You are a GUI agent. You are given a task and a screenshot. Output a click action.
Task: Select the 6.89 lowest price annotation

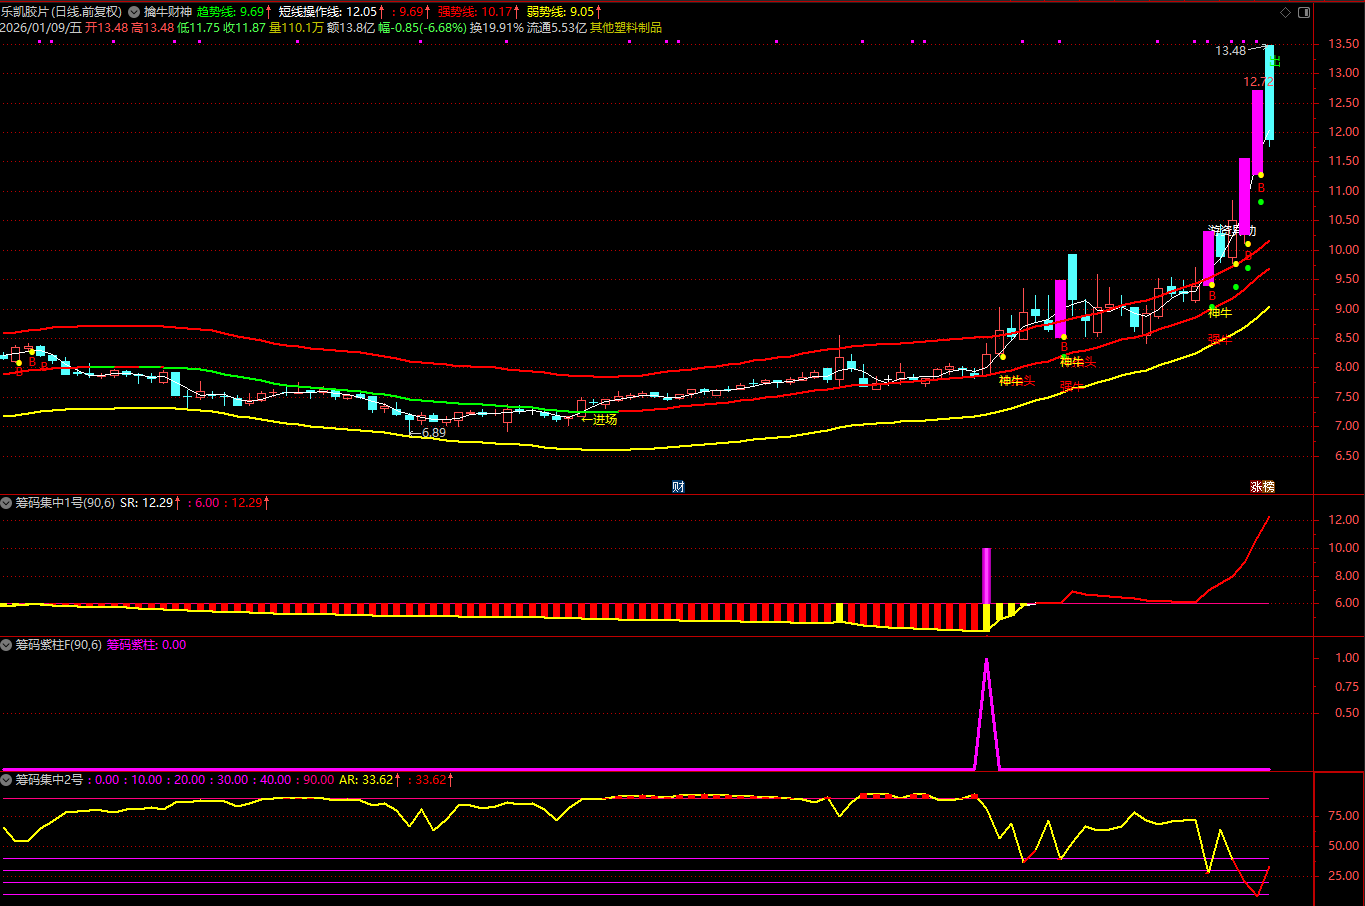pos(433,433)
